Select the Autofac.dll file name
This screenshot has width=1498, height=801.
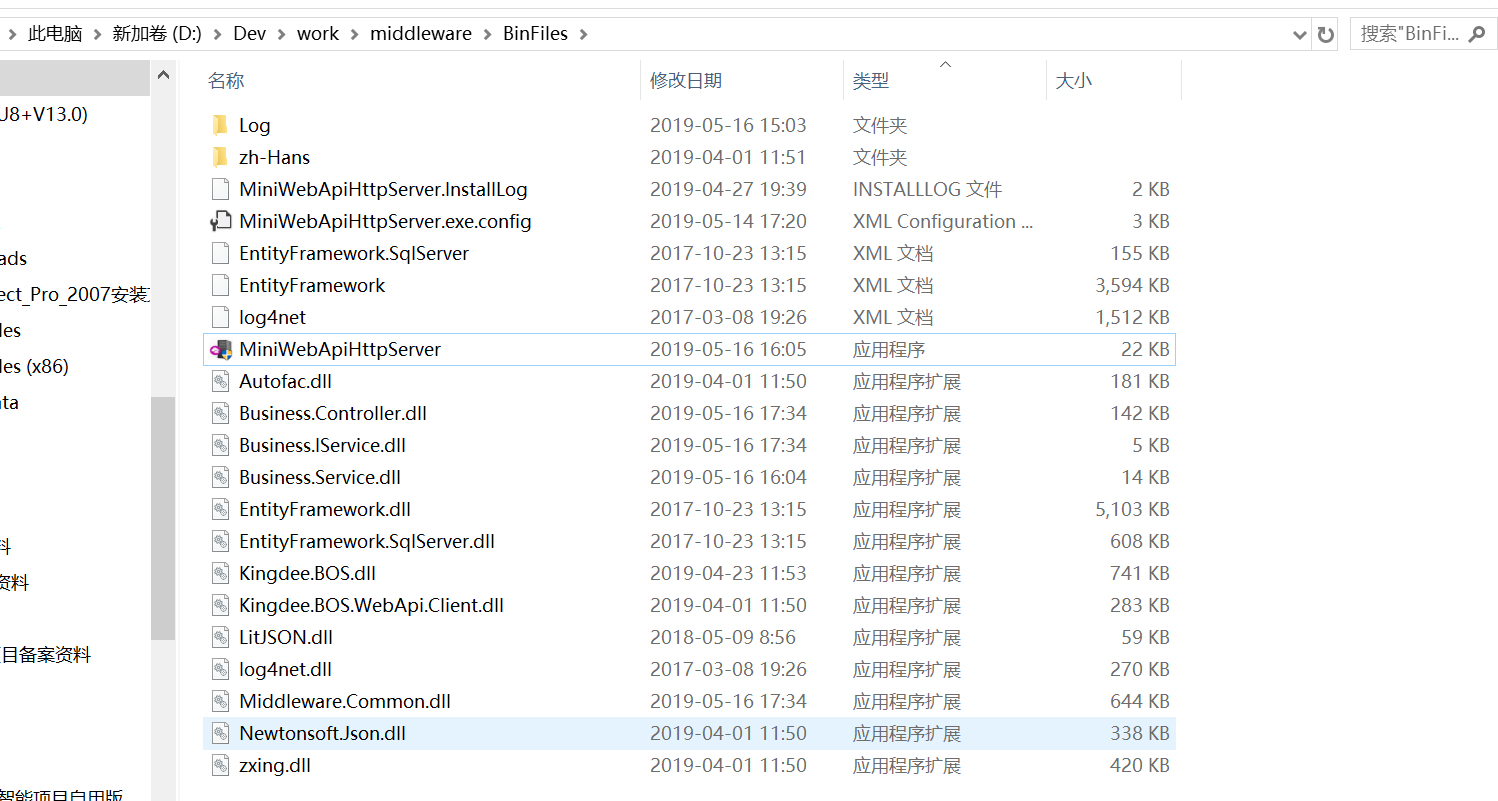286,381
